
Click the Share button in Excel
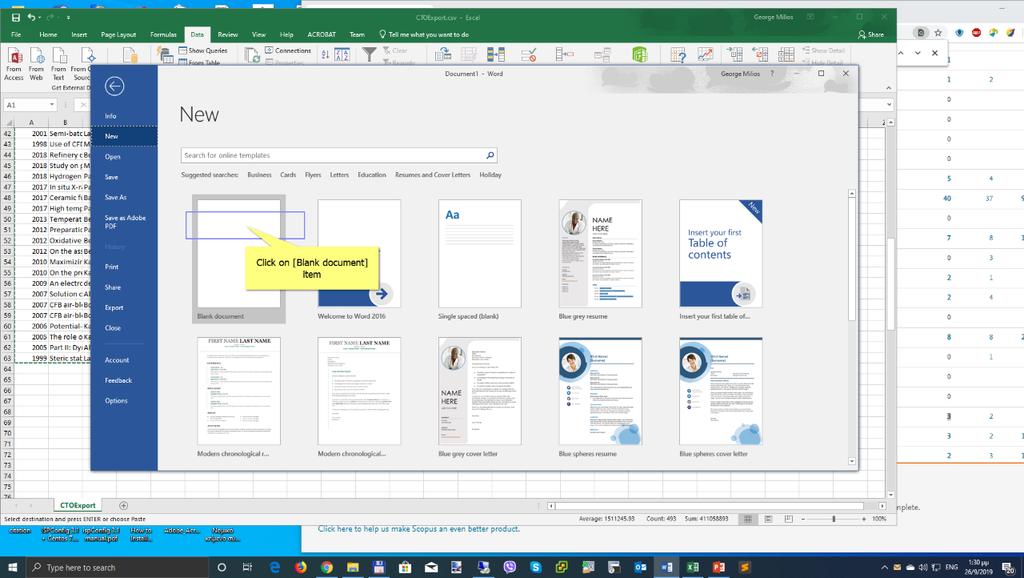871,35
